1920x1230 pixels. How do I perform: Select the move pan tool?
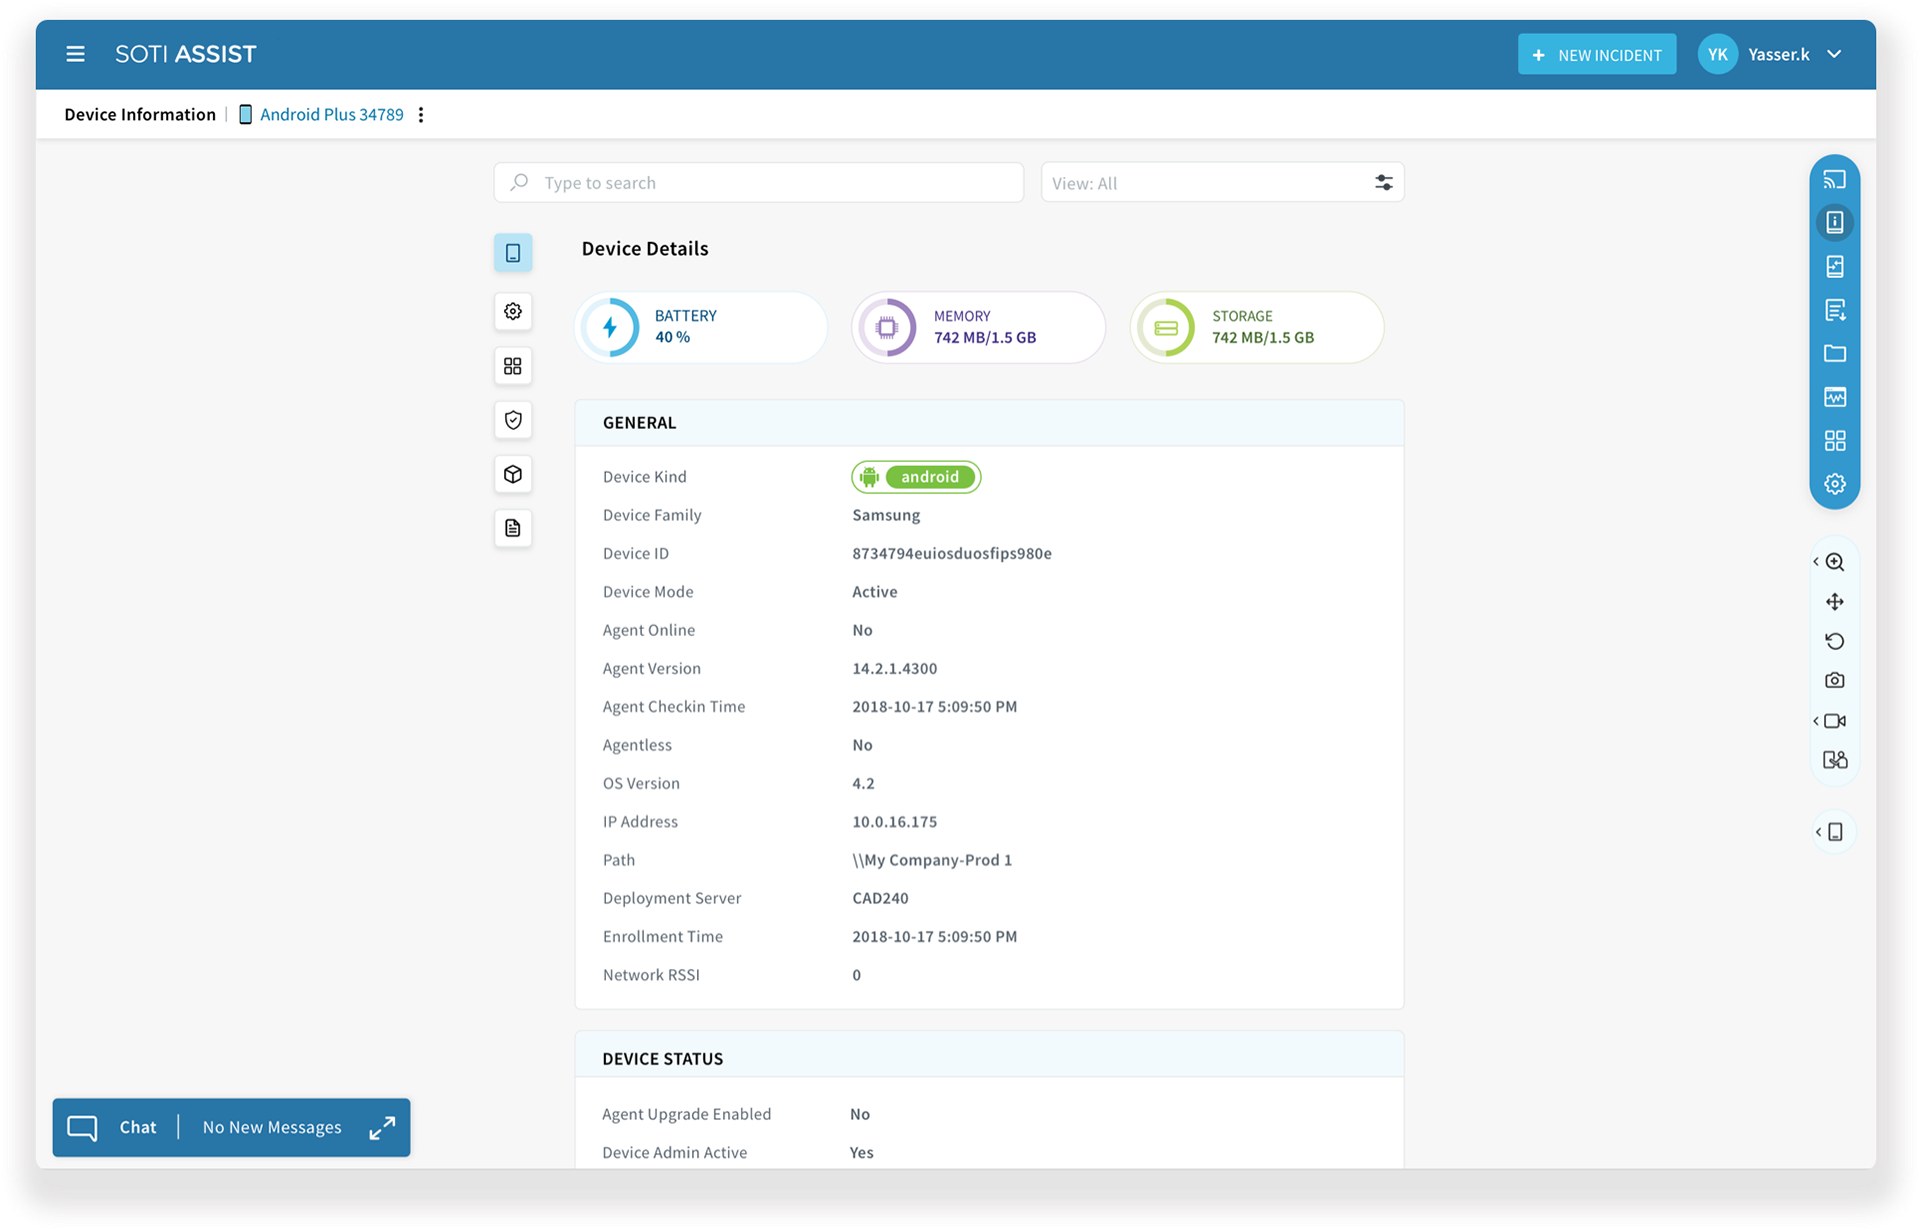pos(1835,602)
